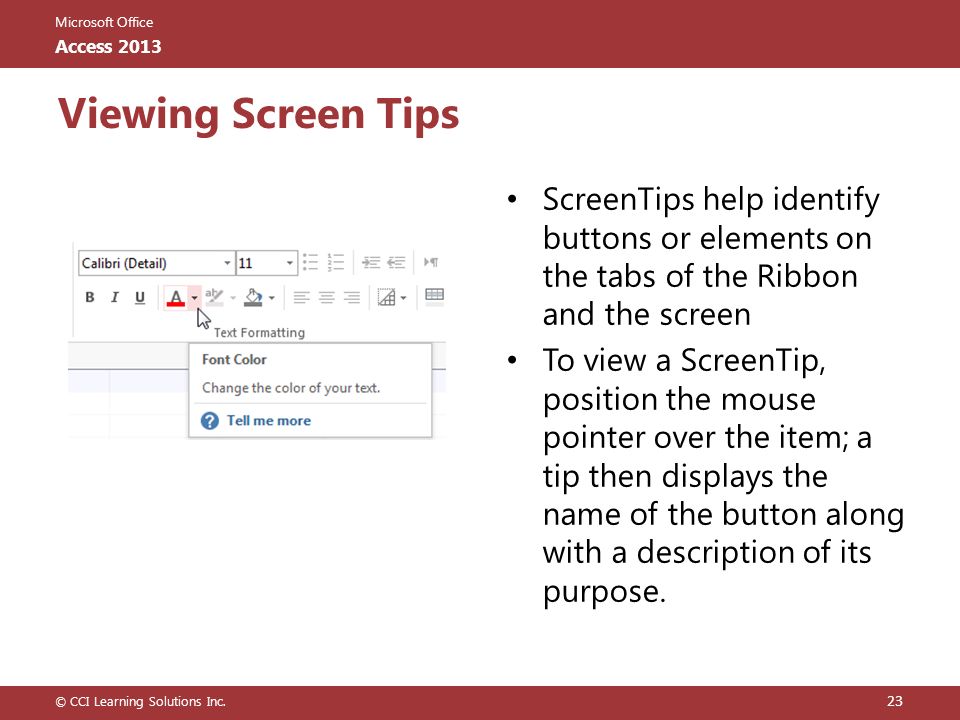The height and width of the screenshot is (720, 960).
Task: Align text right
Action: 351,298
